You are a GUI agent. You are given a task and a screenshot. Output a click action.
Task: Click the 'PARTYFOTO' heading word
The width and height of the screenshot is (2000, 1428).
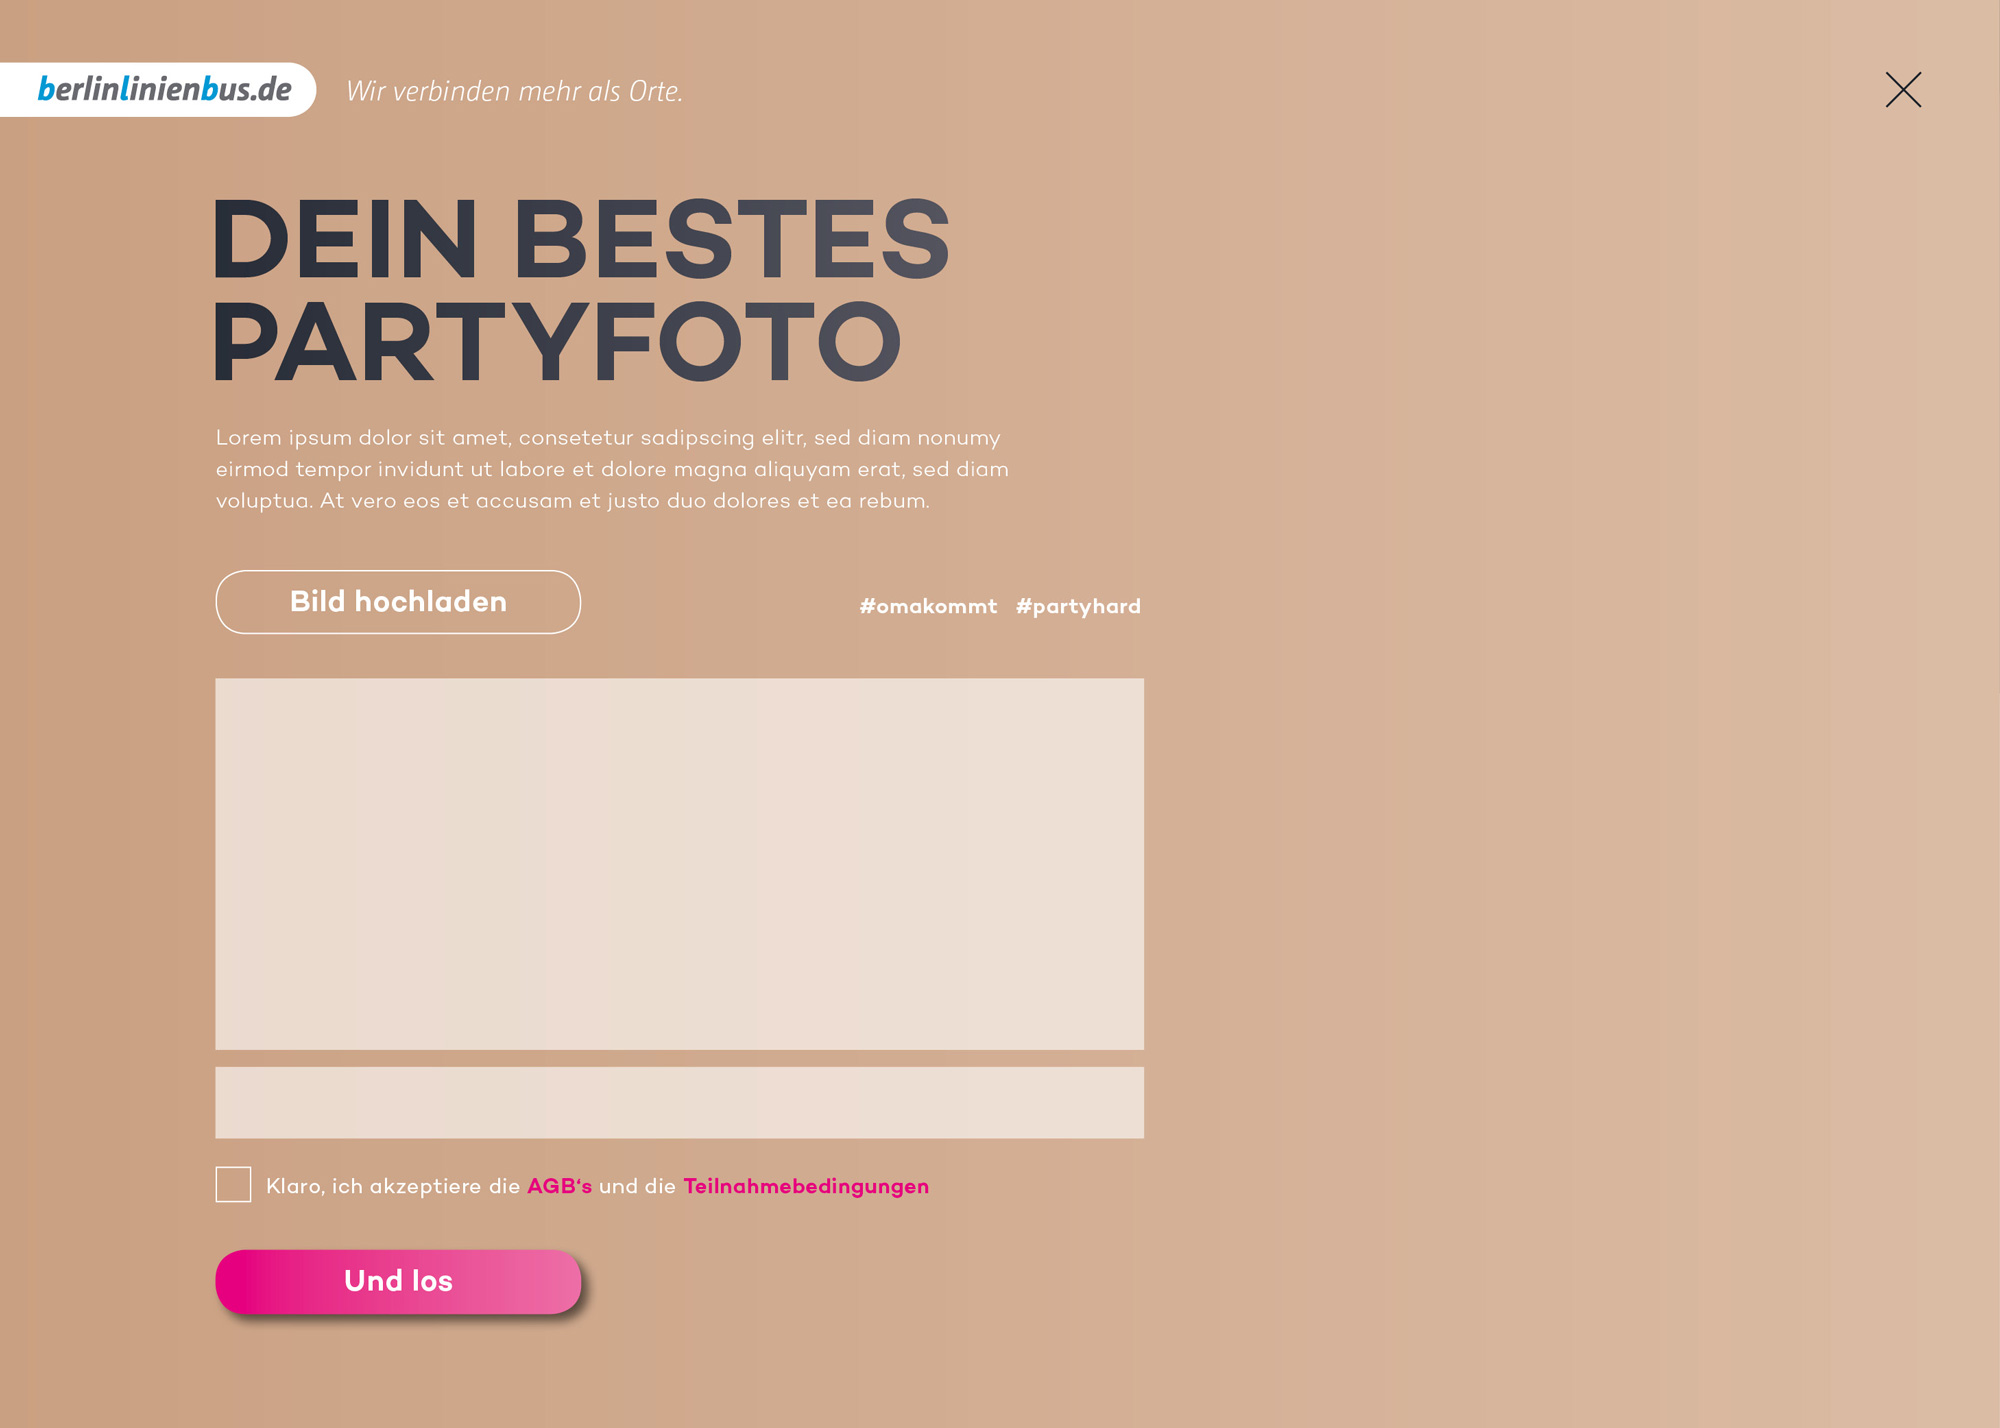[557, 342]
